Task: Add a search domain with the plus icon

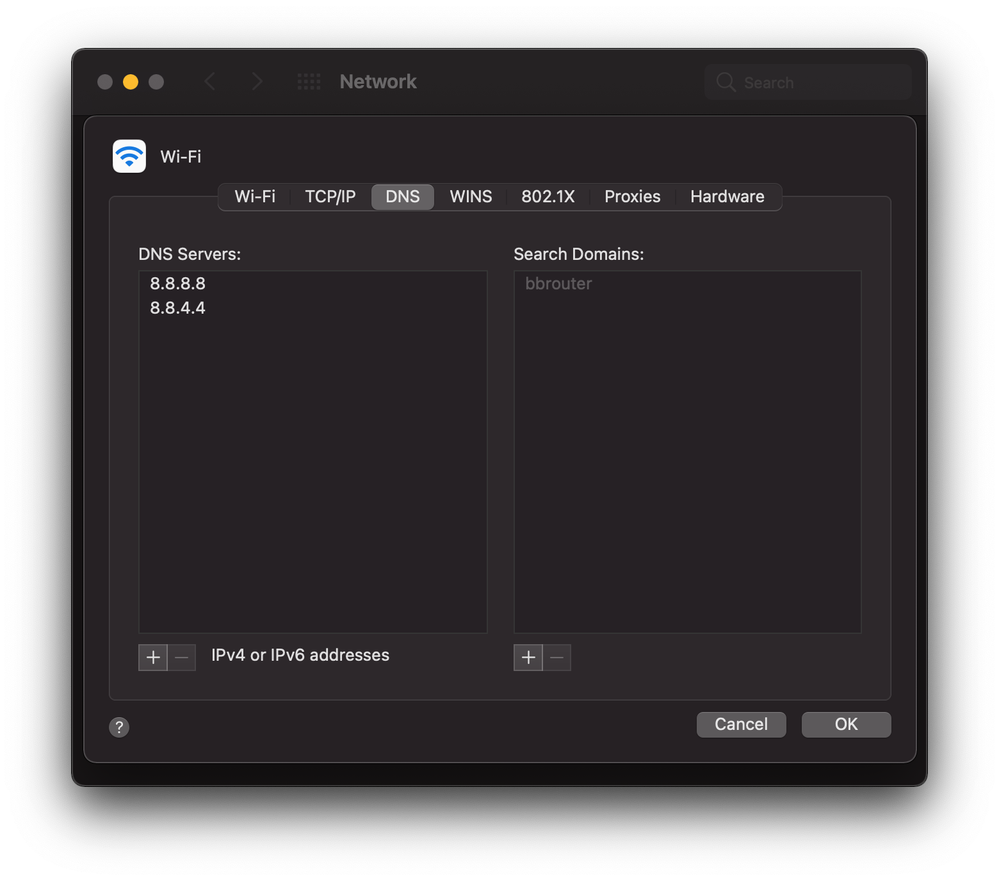Action: (527, 657)
